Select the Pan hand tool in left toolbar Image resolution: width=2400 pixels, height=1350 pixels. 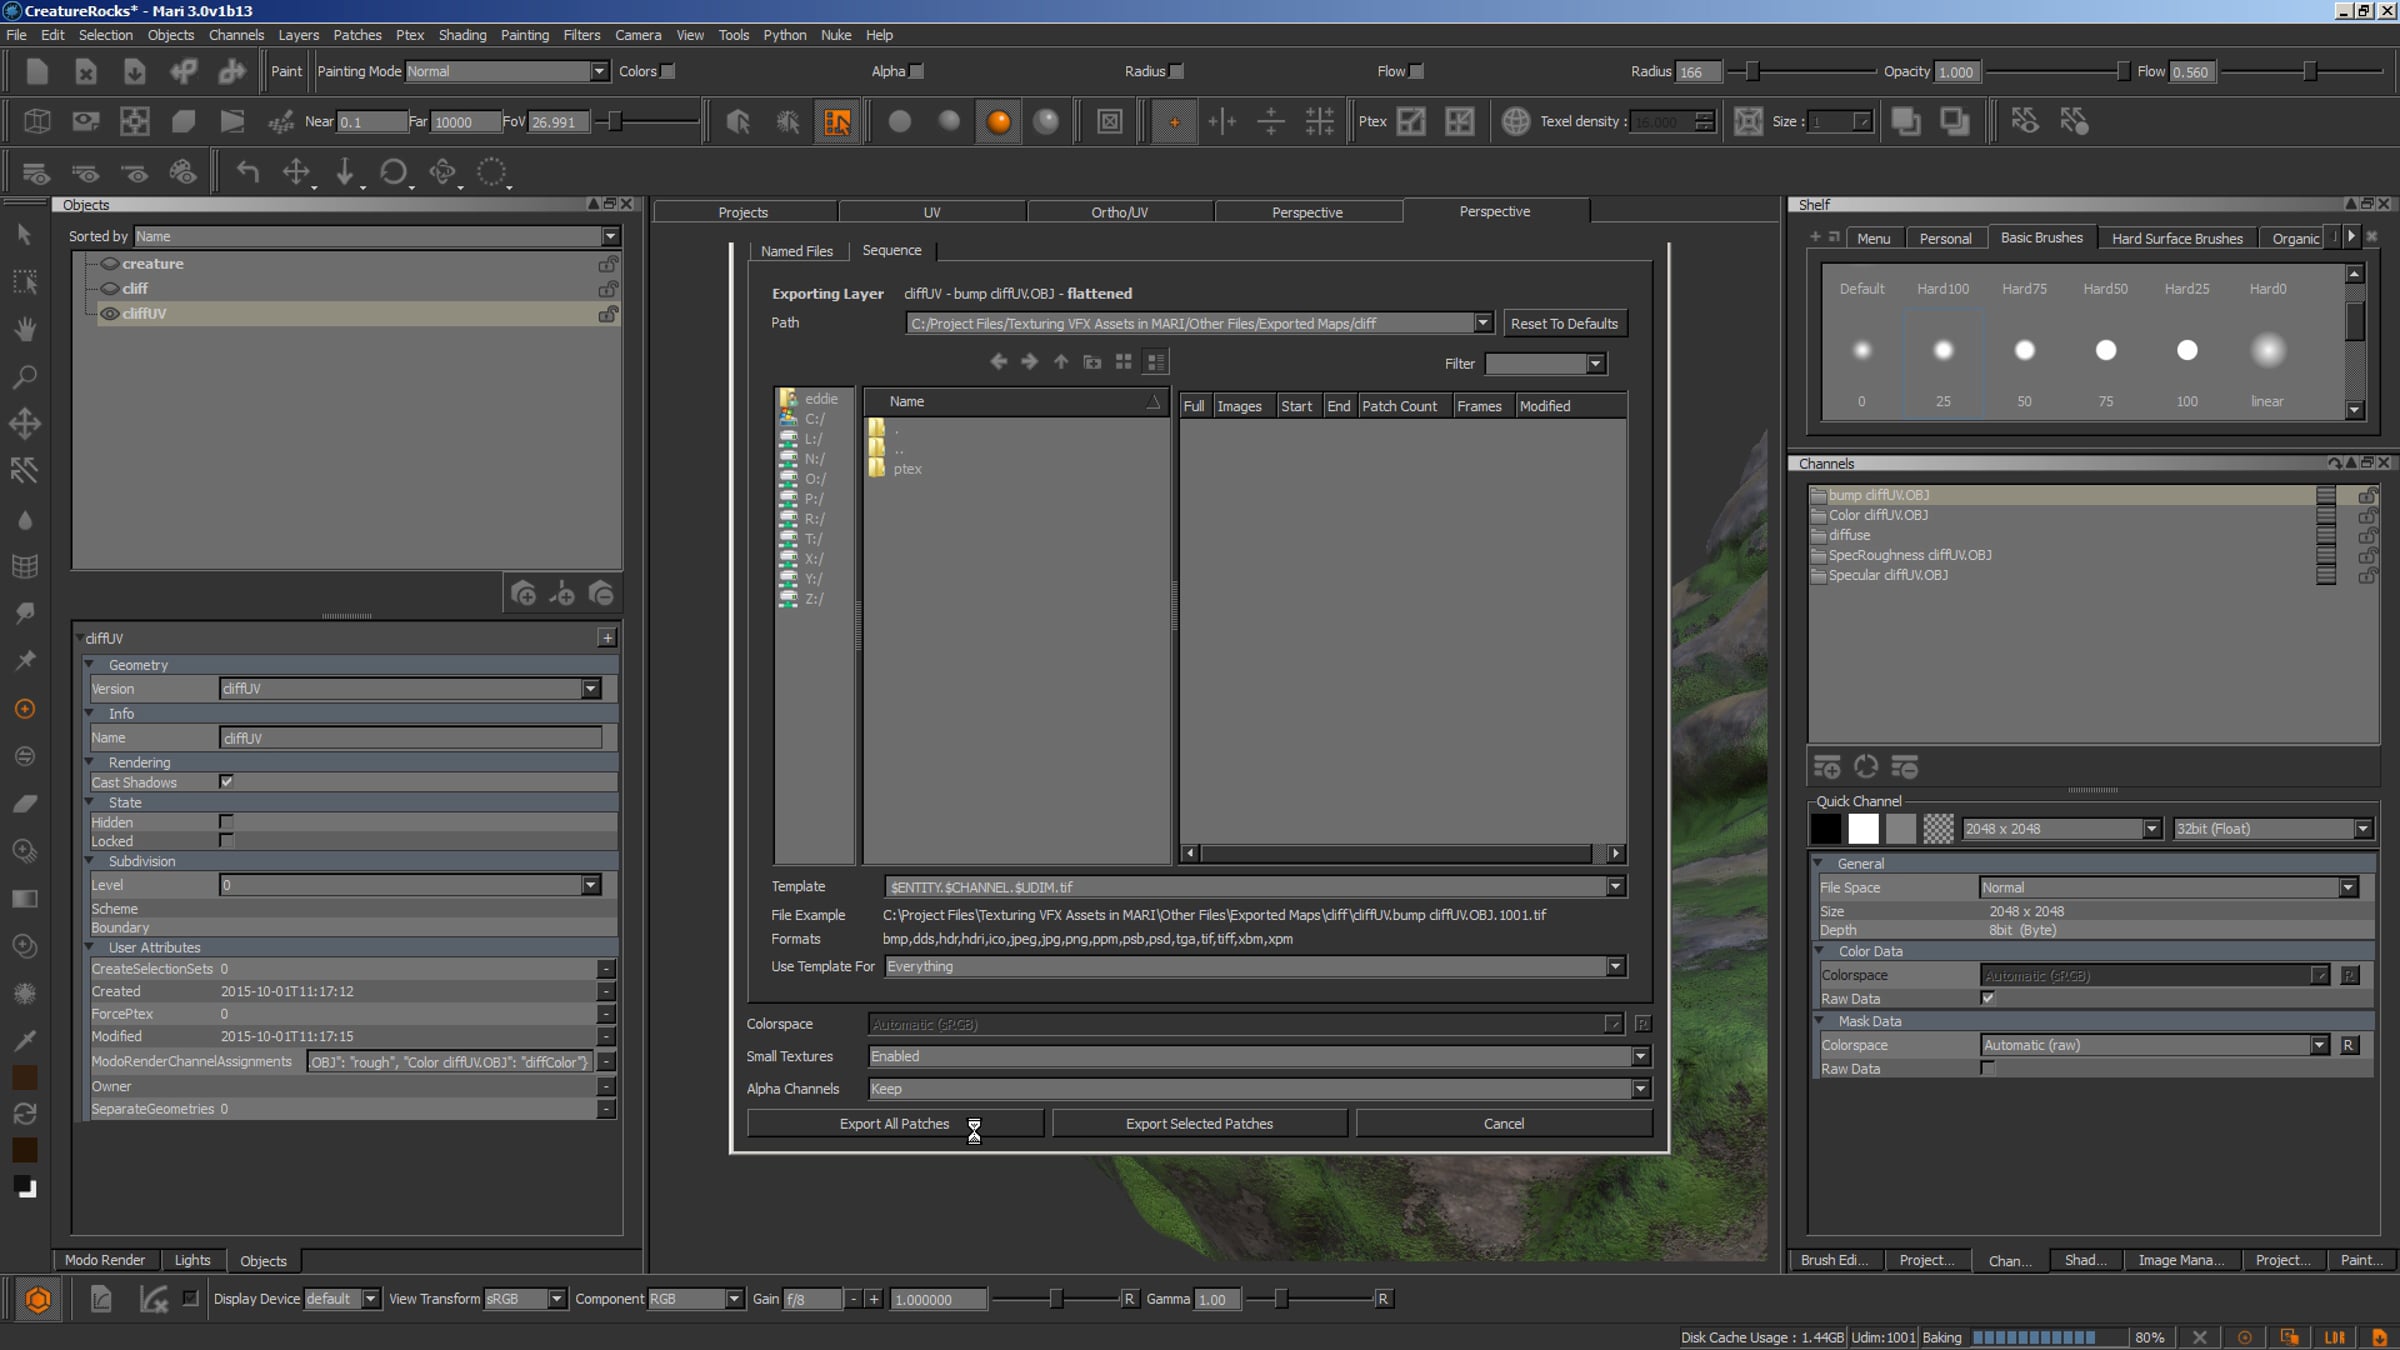pos(25,329)
